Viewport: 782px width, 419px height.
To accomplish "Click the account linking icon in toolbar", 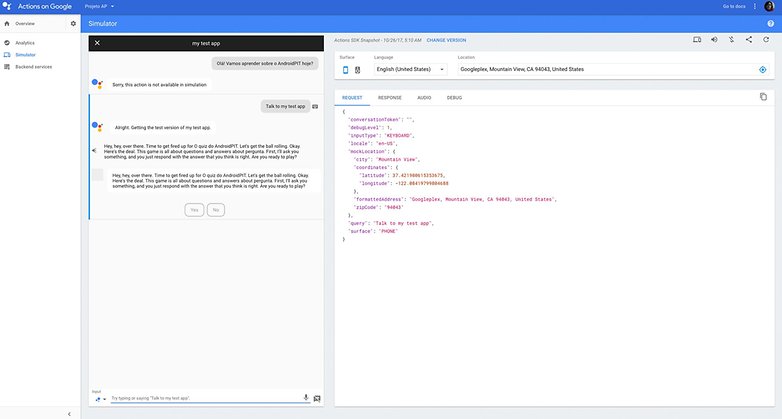I will 731,39.
